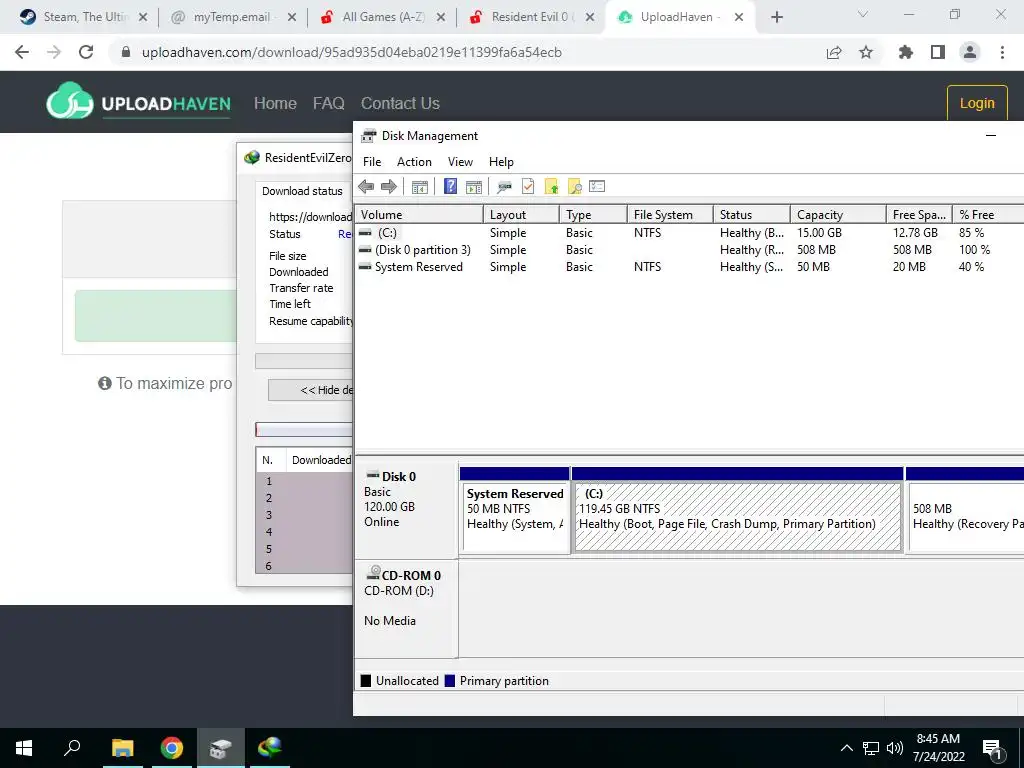Viewport: 1024px width, 768px height.
Task: Click the Forward arrow in Disk Management toolbar
Action: pyautogui.click(x=389, y=187)
